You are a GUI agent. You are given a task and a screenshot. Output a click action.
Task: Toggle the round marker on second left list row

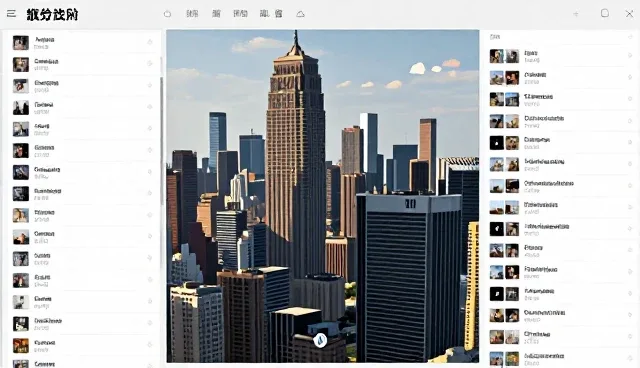click(150, 64)
